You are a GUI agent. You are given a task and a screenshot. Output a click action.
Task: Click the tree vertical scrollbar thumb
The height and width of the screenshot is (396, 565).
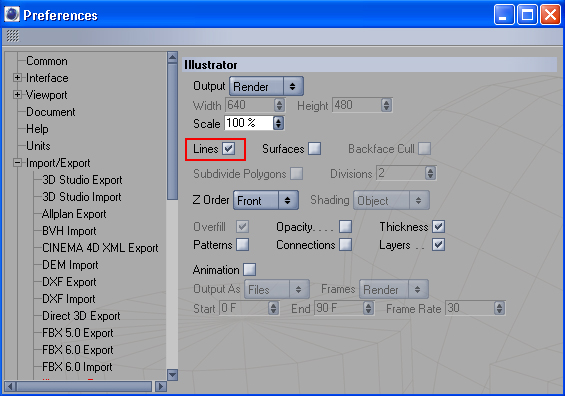click(173, 131)
